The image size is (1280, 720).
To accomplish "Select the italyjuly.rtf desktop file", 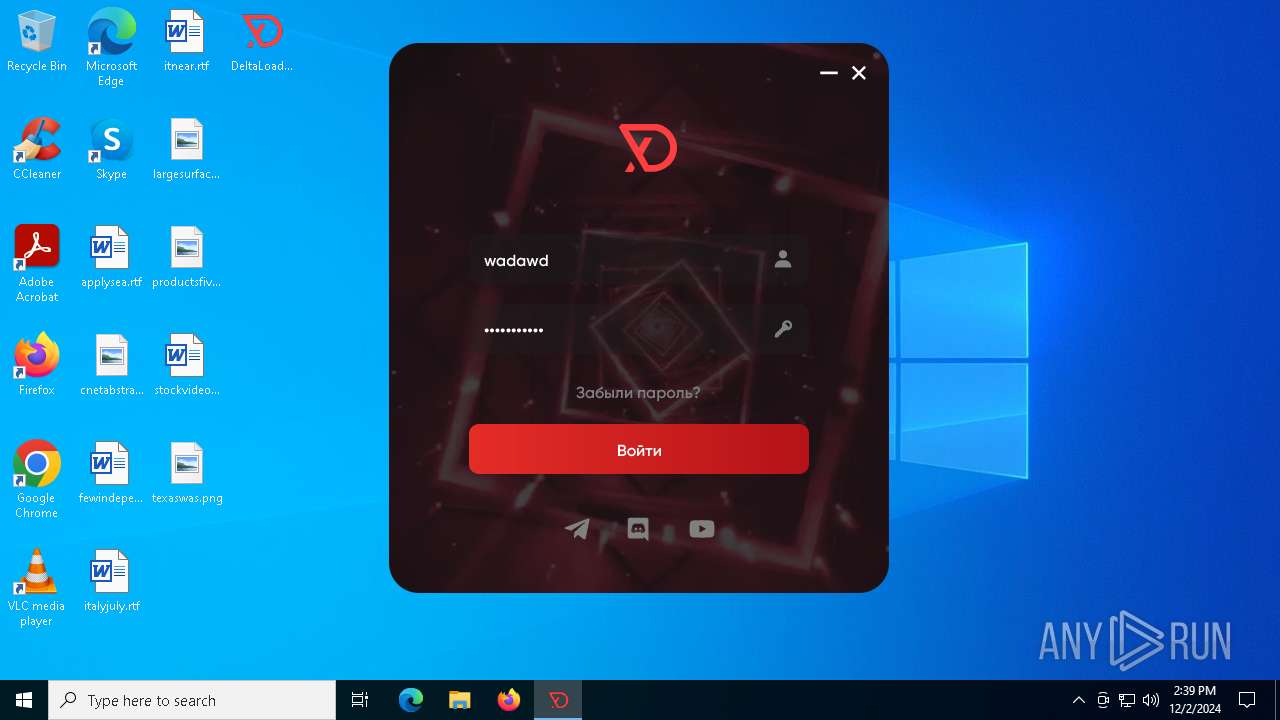I will 111,582.
